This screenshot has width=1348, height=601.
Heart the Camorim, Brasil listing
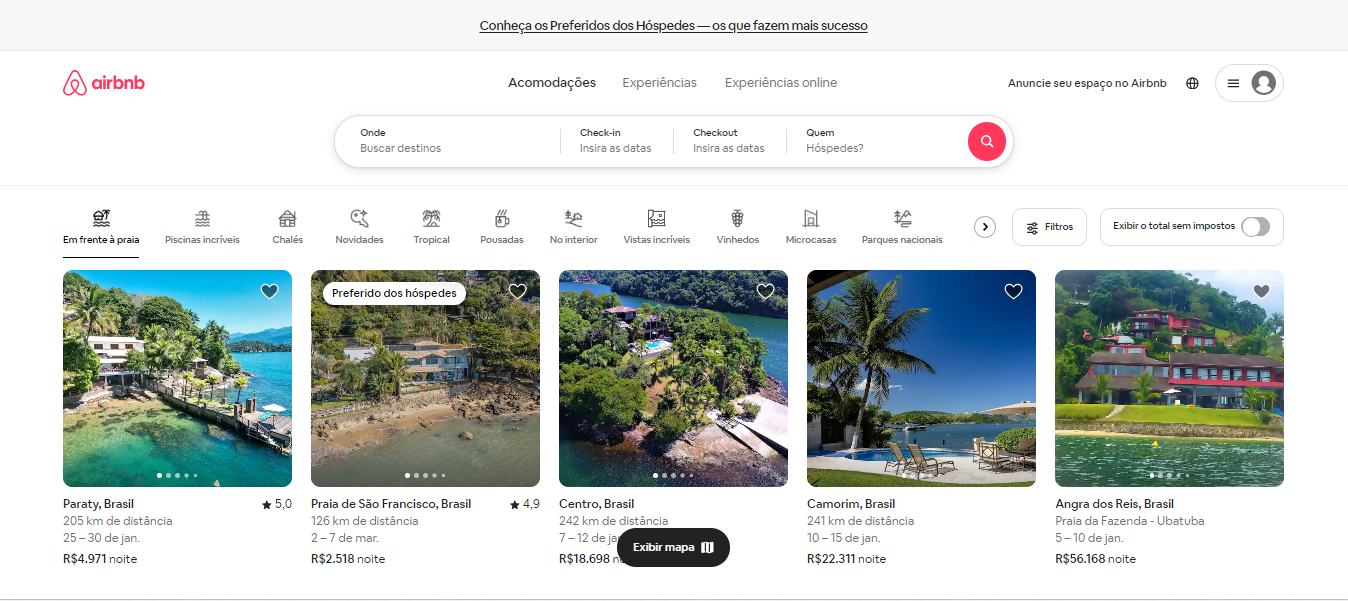tap(1013, 291)
